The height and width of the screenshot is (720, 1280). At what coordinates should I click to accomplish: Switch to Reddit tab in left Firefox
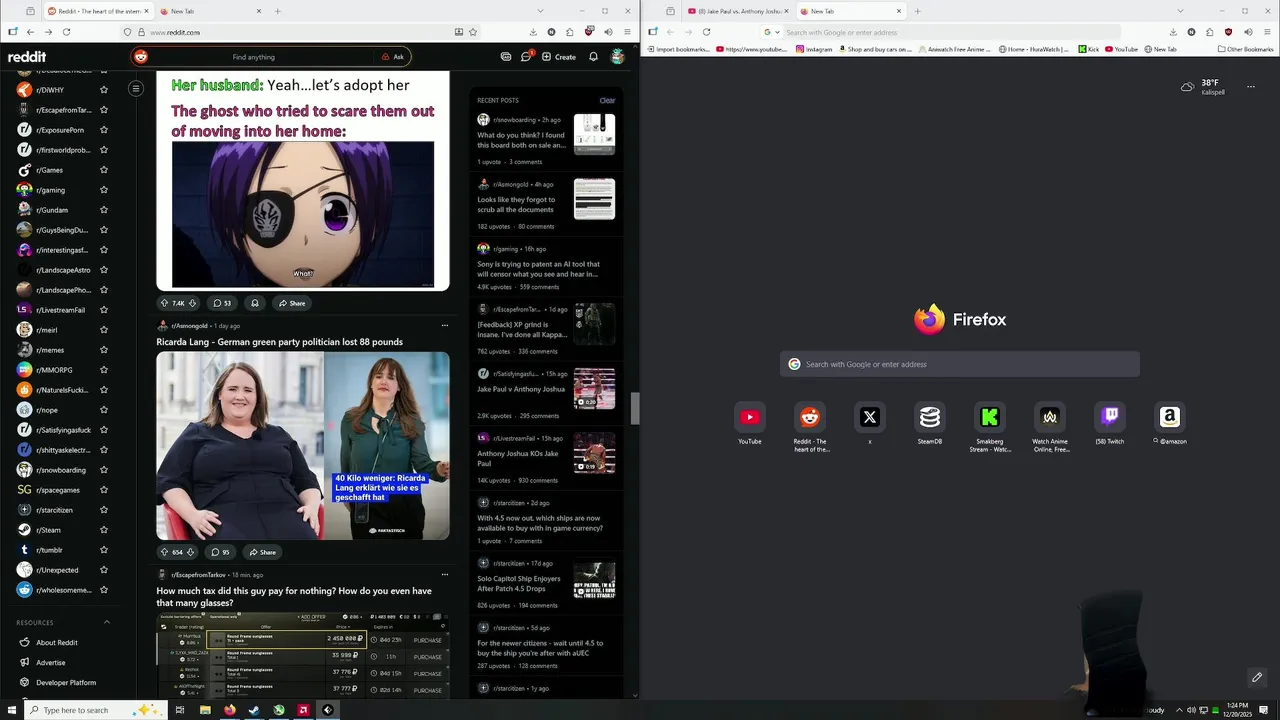[x=97, y=11]
